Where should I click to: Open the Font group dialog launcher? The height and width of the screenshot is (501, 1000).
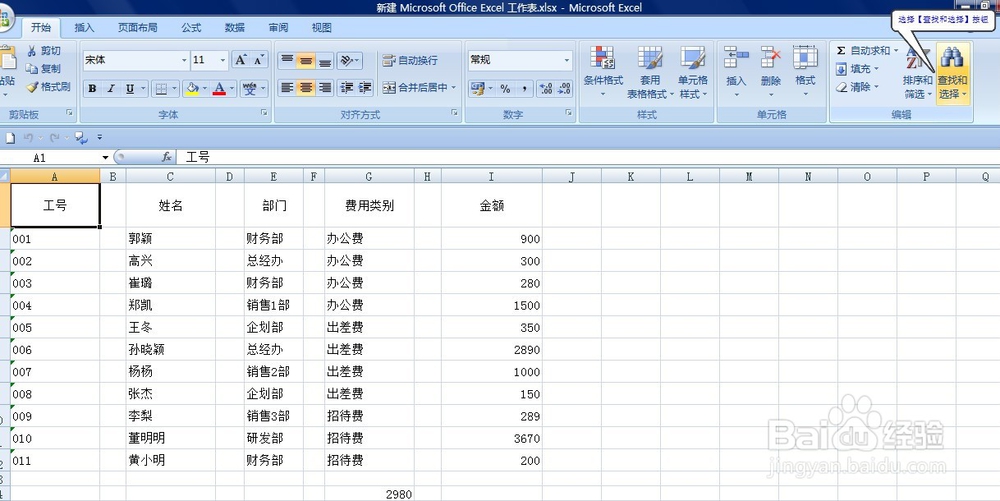263,113
